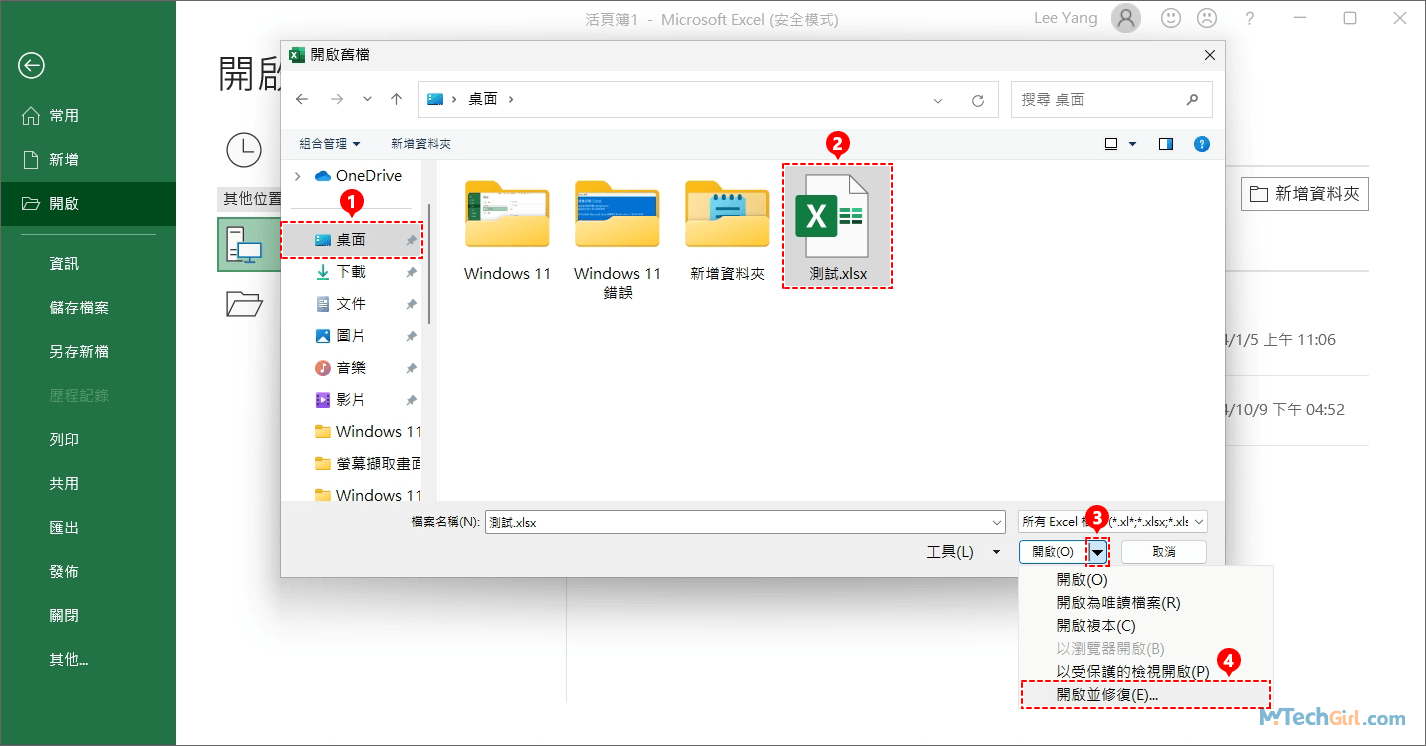Click the Up folder arrow in dialog
The height and width of the screenshot is (746, 1426).
397,99
